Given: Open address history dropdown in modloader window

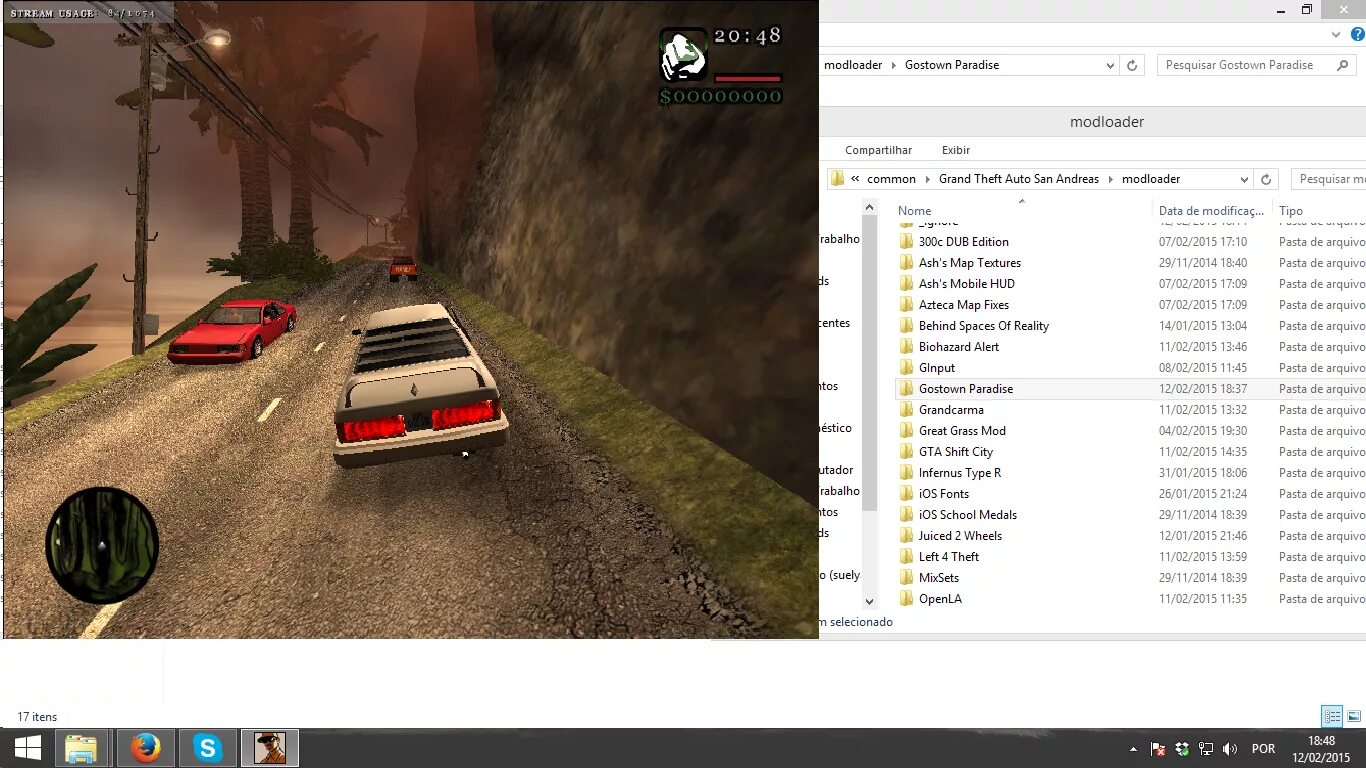Looking at the screenshot, I should 1244,179.
